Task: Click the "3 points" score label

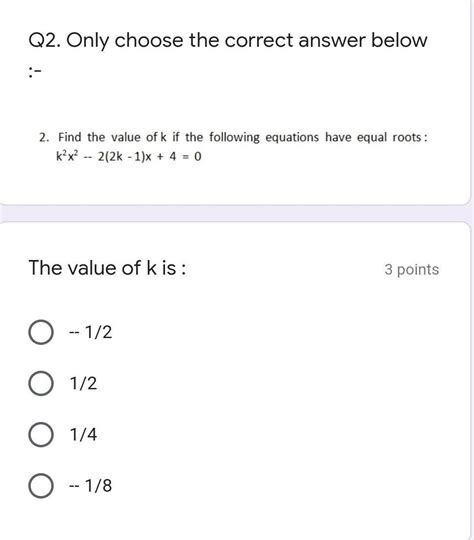Action: click(412, 270)
